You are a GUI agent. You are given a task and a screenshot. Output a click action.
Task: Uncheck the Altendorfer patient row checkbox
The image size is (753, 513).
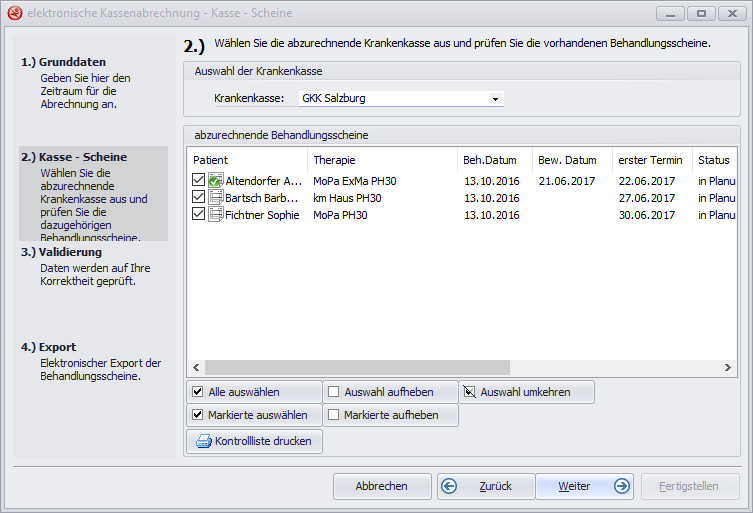coord(198,181)
